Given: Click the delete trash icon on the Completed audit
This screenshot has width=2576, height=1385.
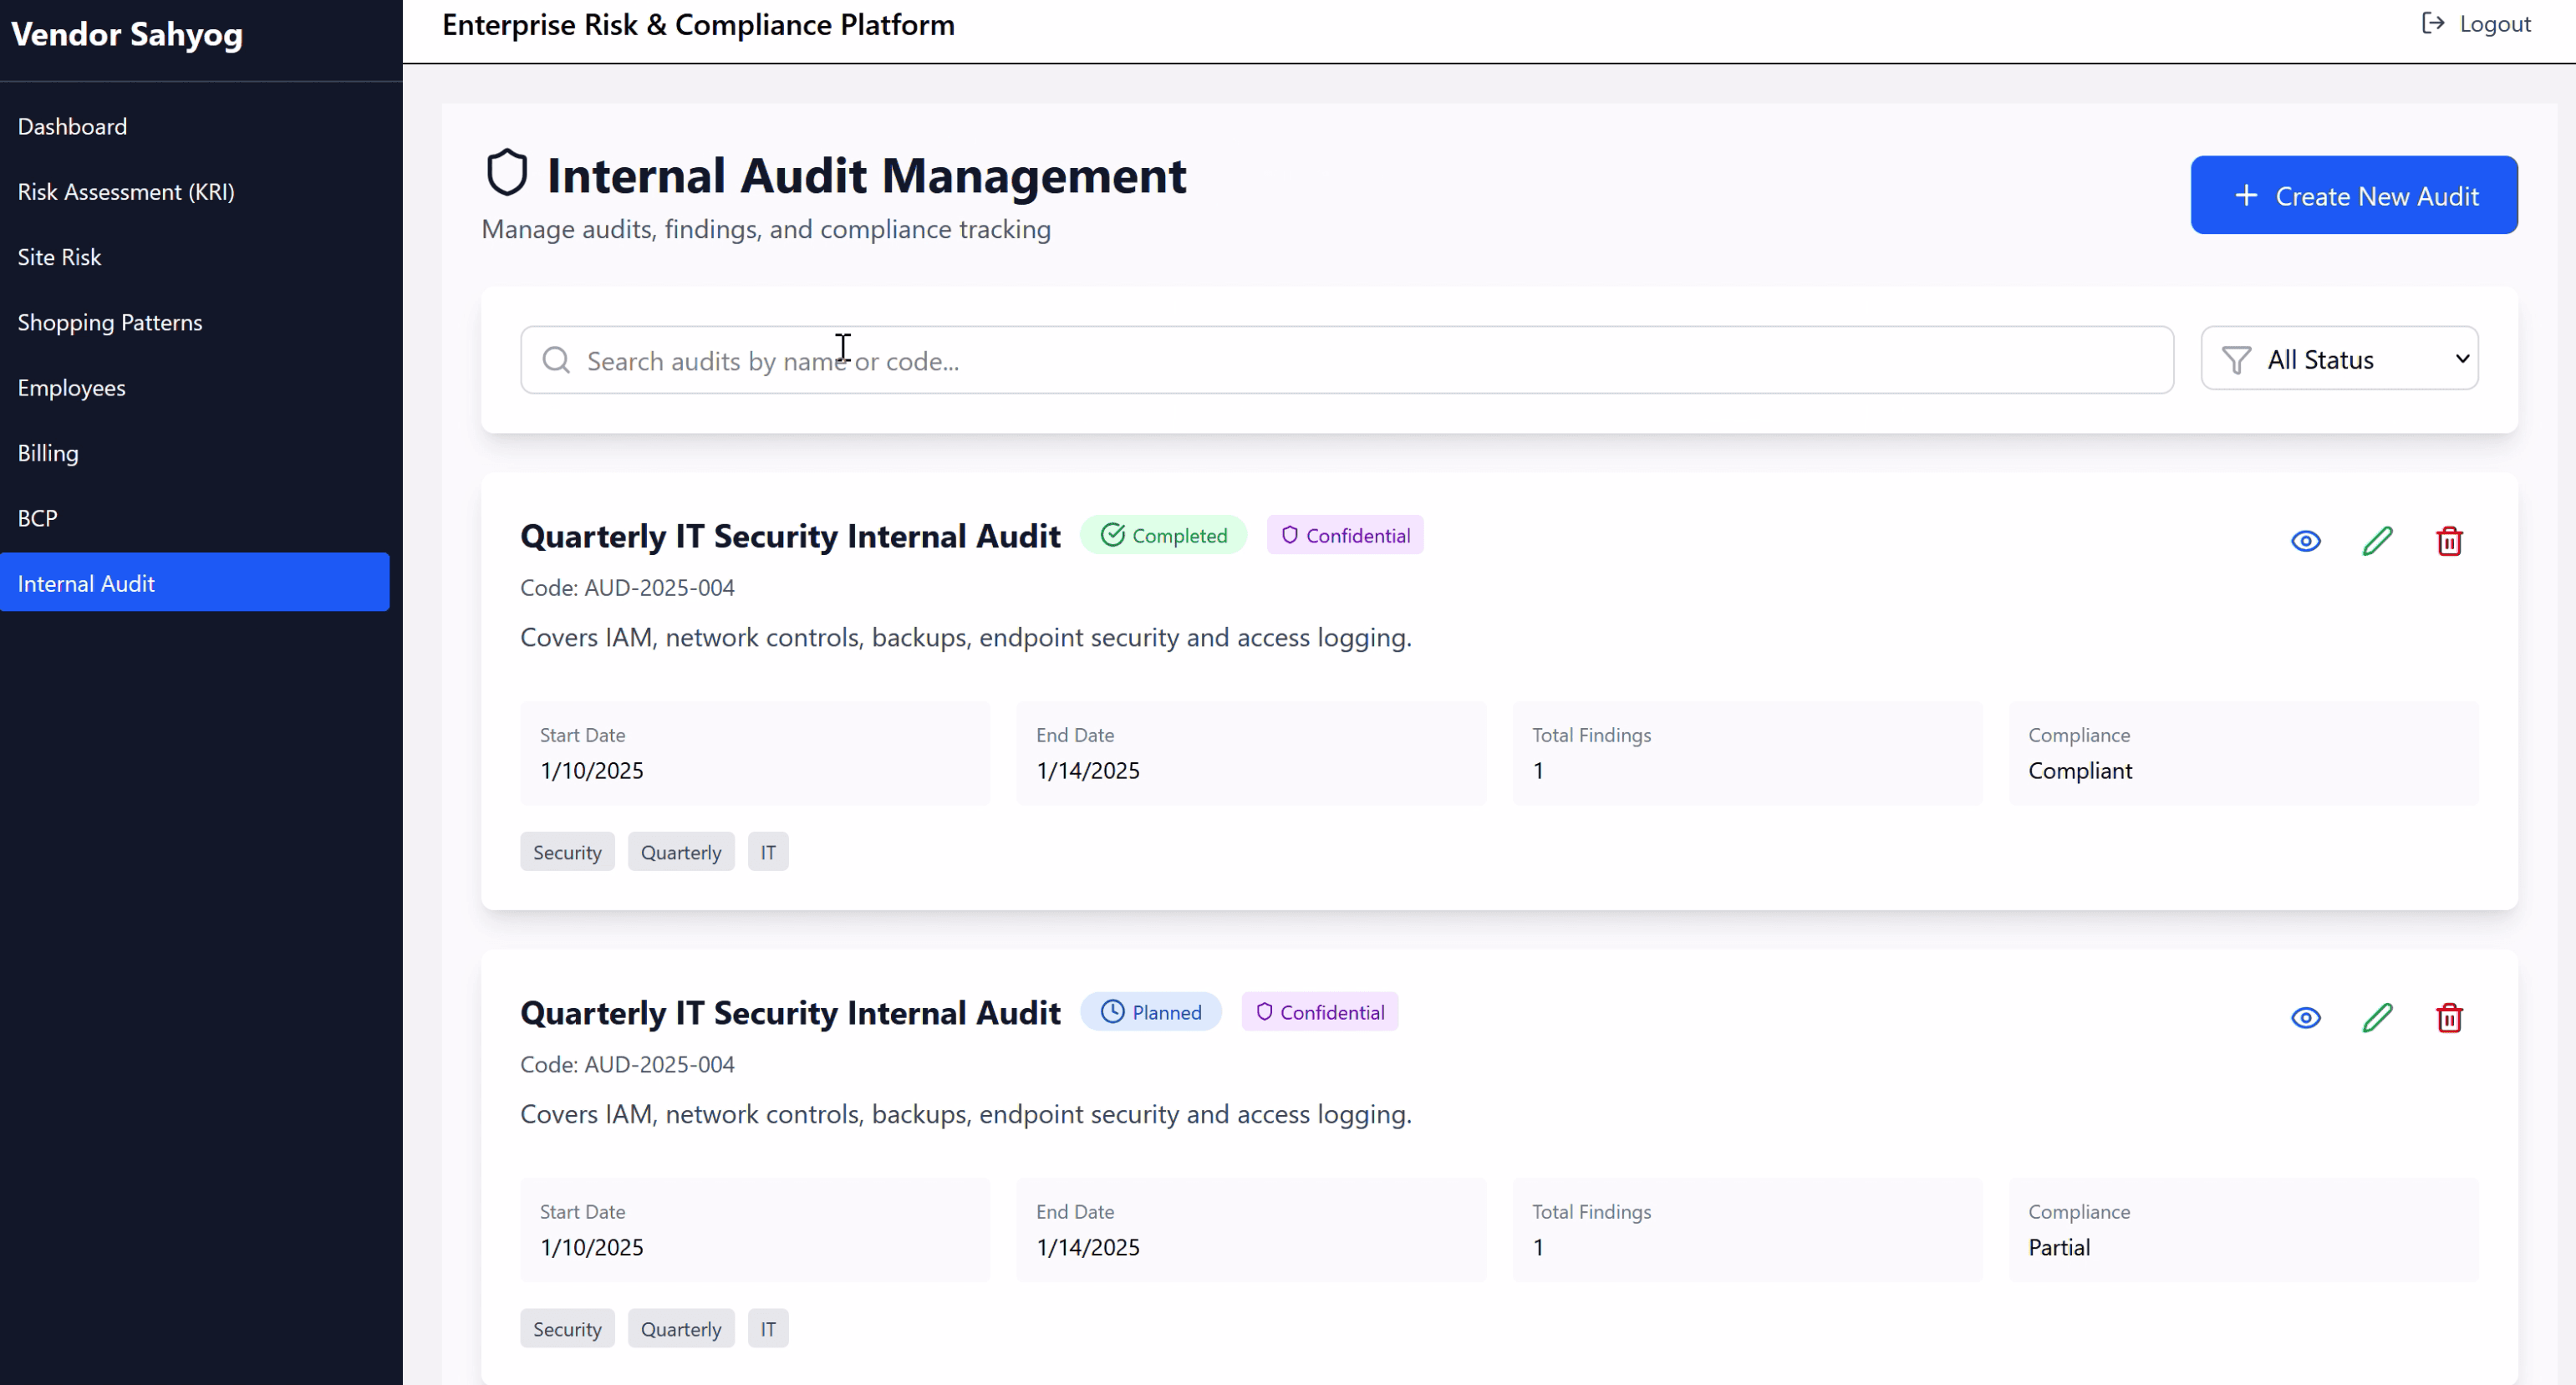Looking at the screenshot, I should coord(2449,540).
